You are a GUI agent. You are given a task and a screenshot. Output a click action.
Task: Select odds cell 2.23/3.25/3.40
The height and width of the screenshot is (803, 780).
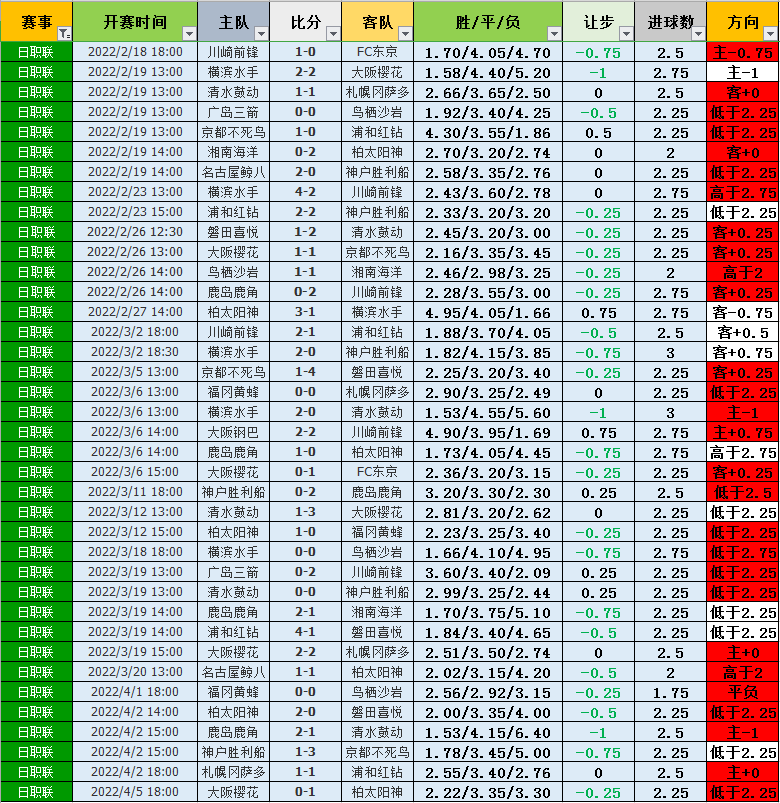pos(488,532)
